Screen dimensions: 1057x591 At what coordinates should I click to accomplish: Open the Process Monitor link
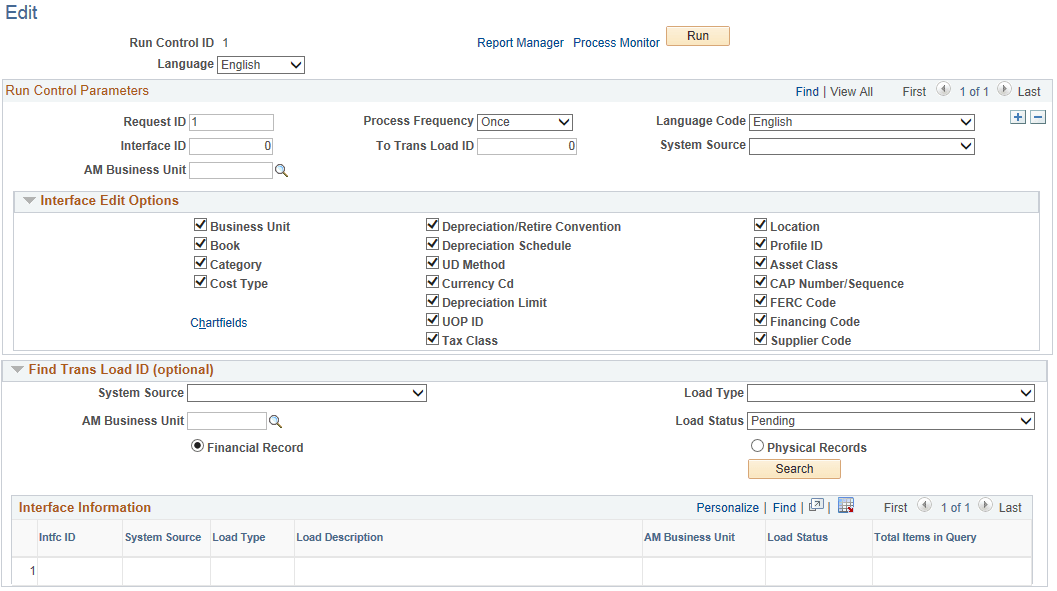pos(616,43)
